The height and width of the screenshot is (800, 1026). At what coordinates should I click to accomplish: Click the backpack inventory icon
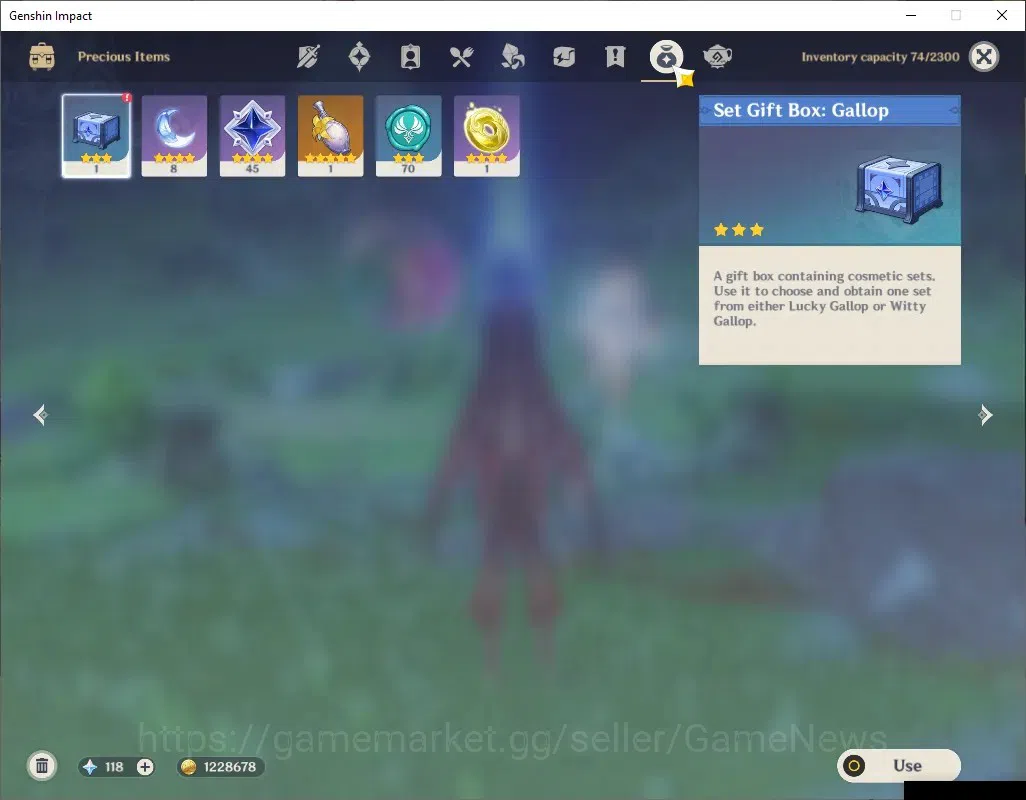[42, 57]
